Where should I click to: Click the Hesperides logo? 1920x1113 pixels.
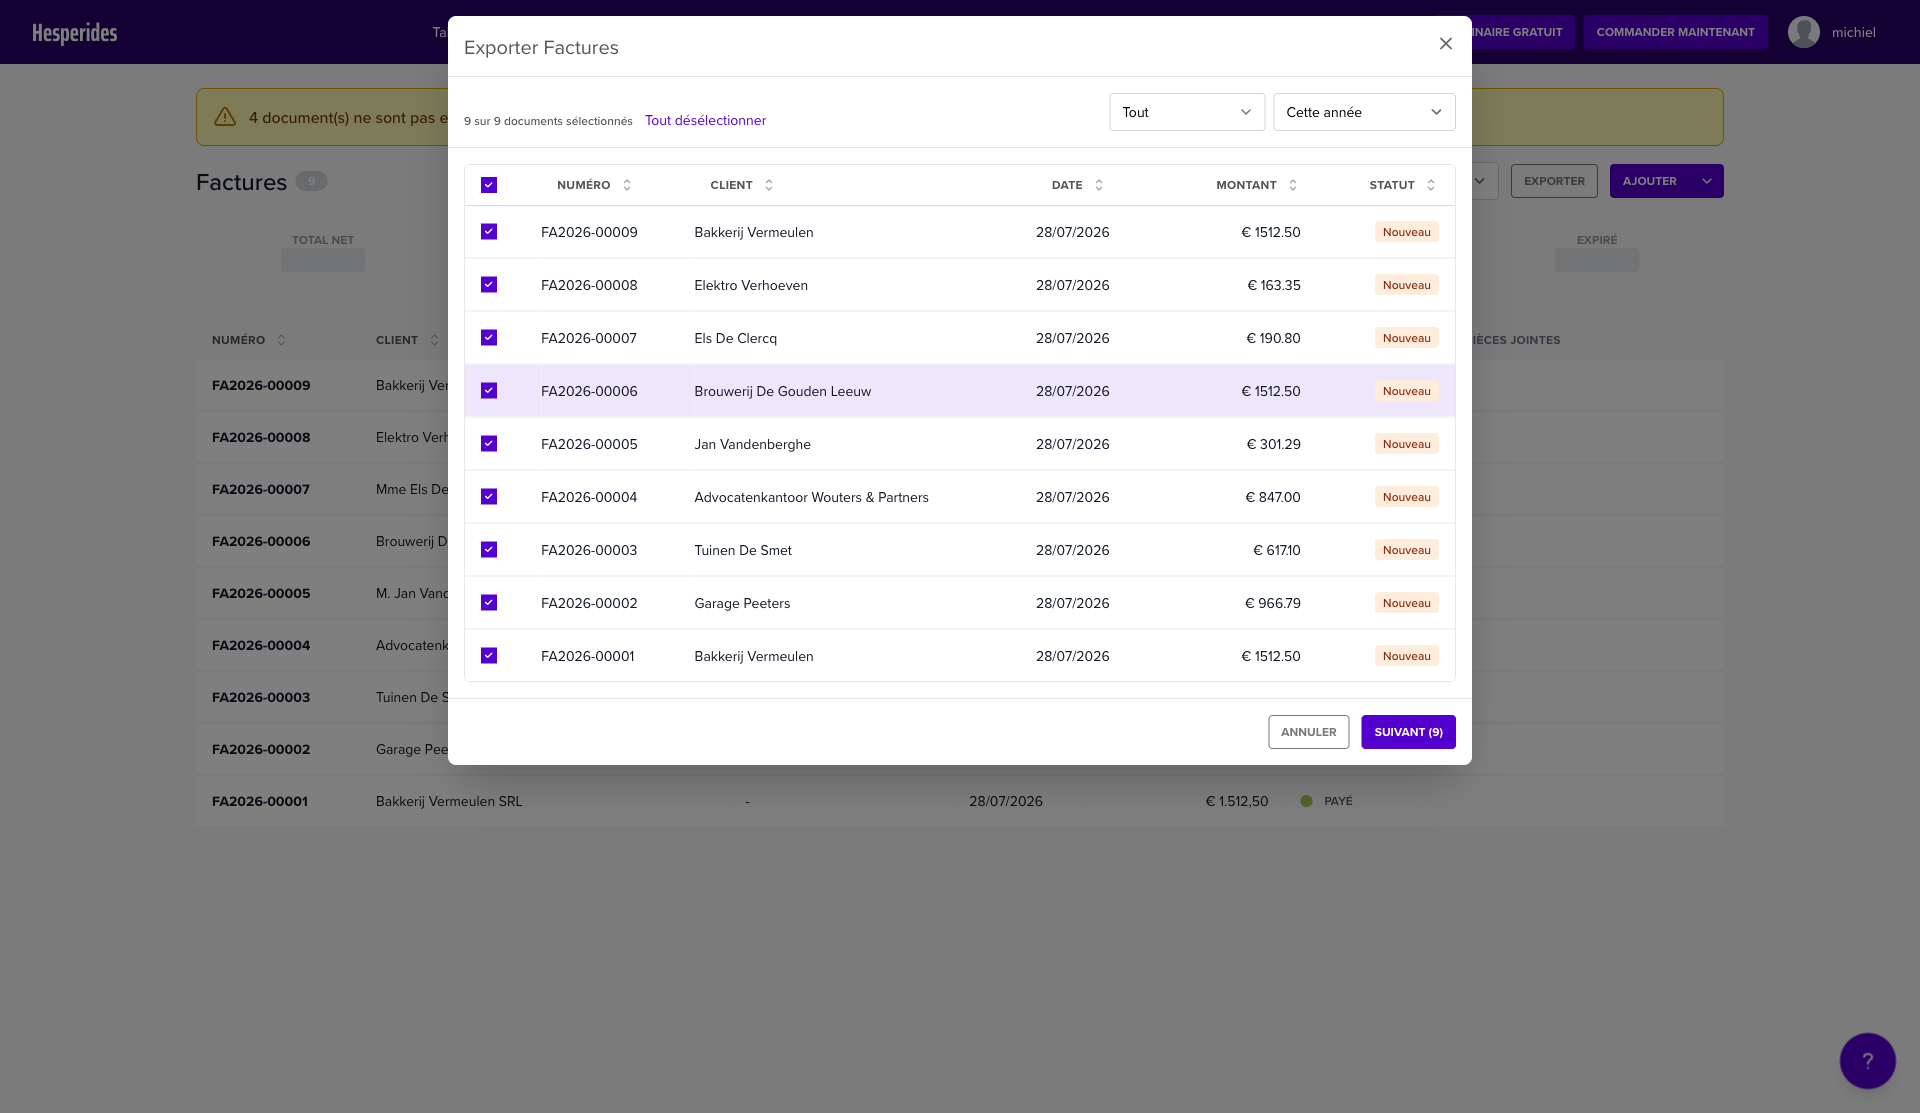coord(75,33)
